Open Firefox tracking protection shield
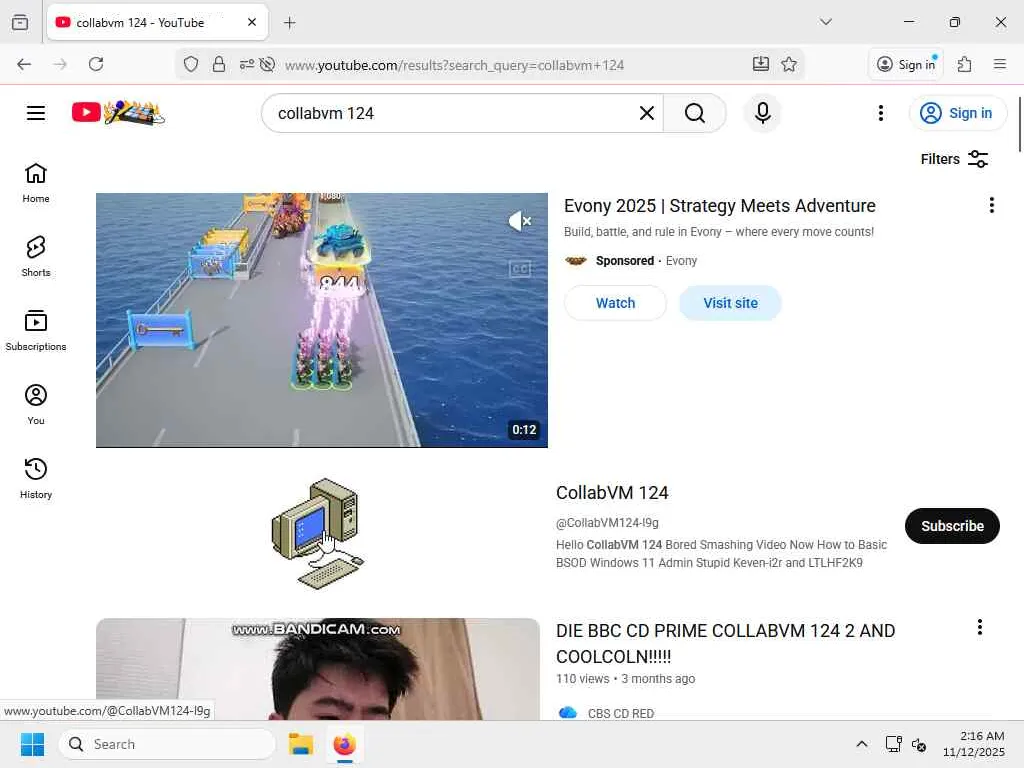 191,64
